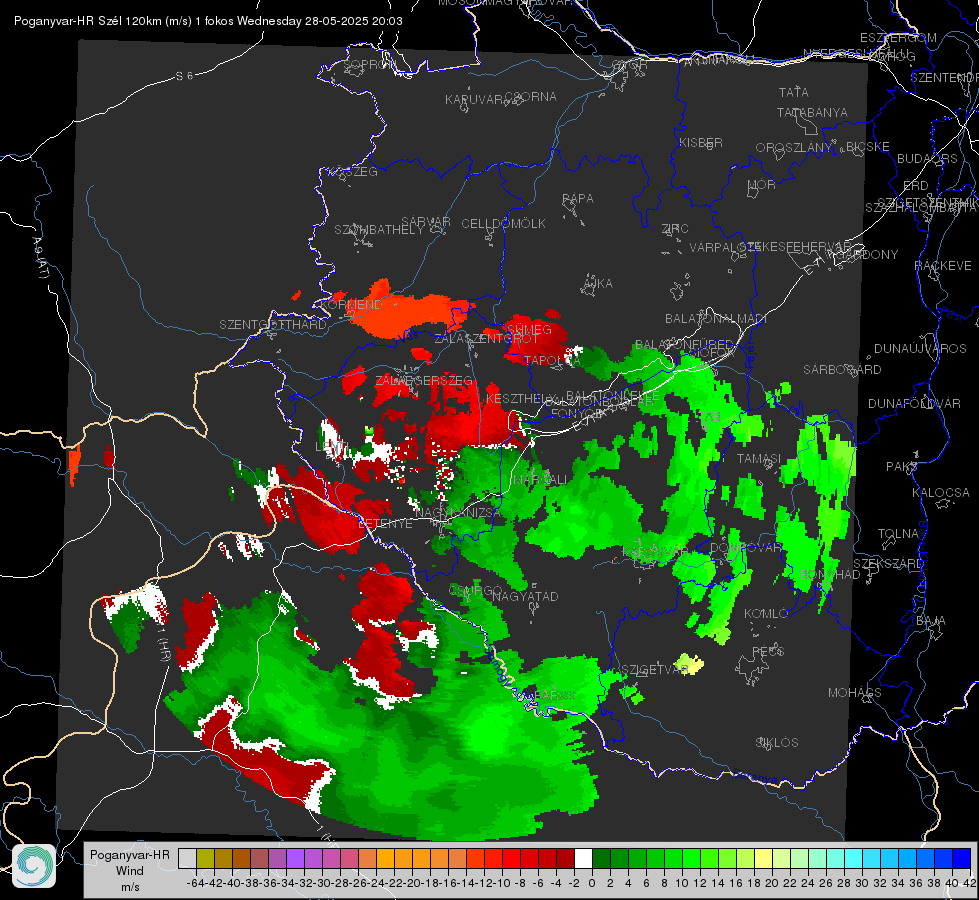Click the swirl weather service logo

click(34, 866)
